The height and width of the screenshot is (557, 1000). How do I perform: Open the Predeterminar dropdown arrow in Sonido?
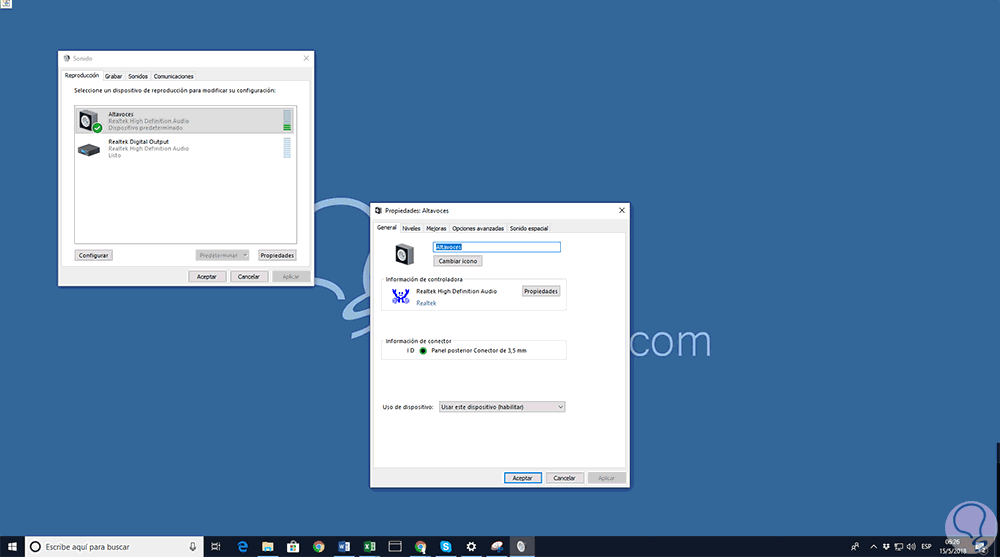point(244,255)
